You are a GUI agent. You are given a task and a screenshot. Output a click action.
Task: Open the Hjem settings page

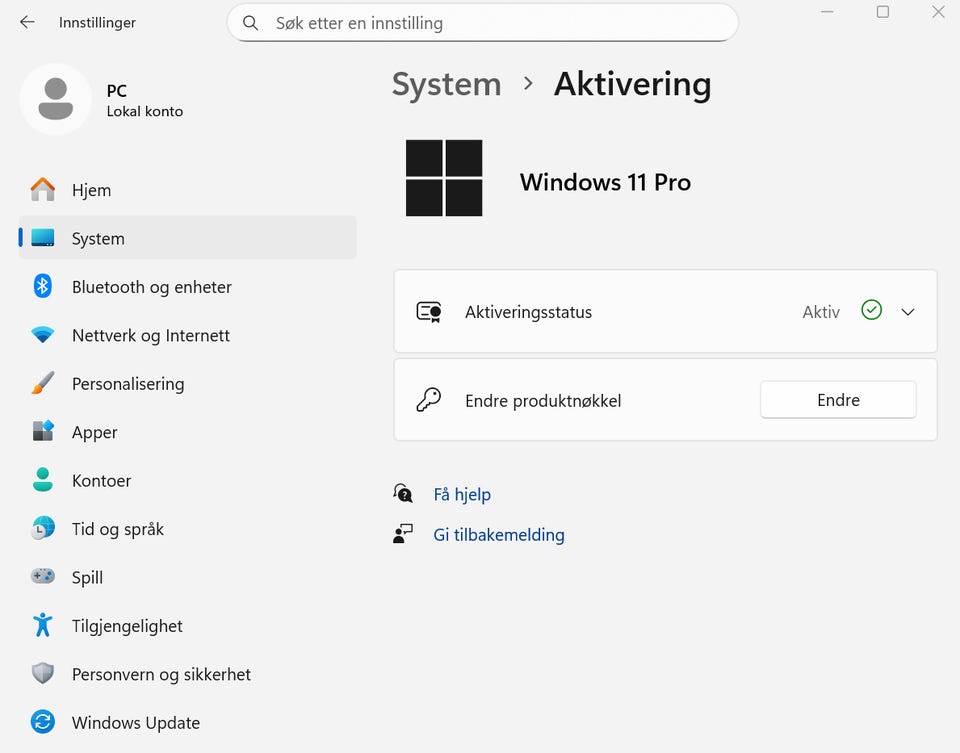pyautogui.click(x=91, y=190)
